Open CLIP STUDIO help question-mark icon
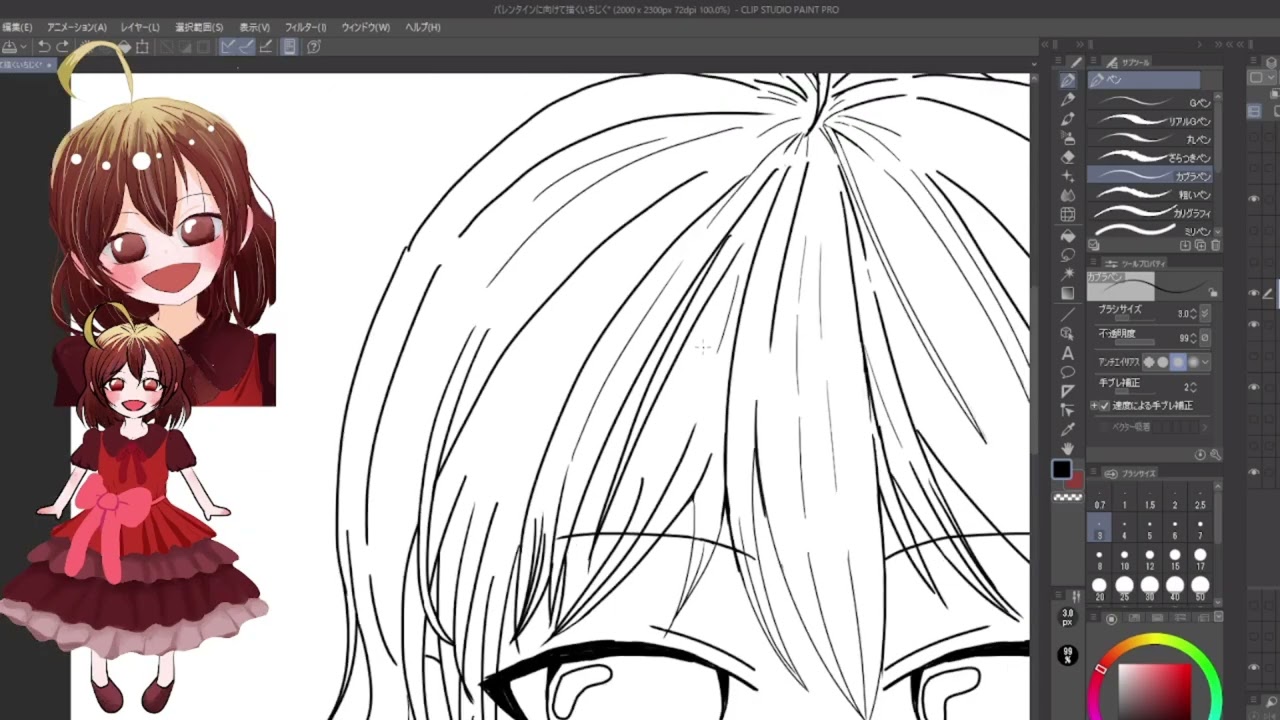Screen dimensions: 1280x720 pos(313,46)
